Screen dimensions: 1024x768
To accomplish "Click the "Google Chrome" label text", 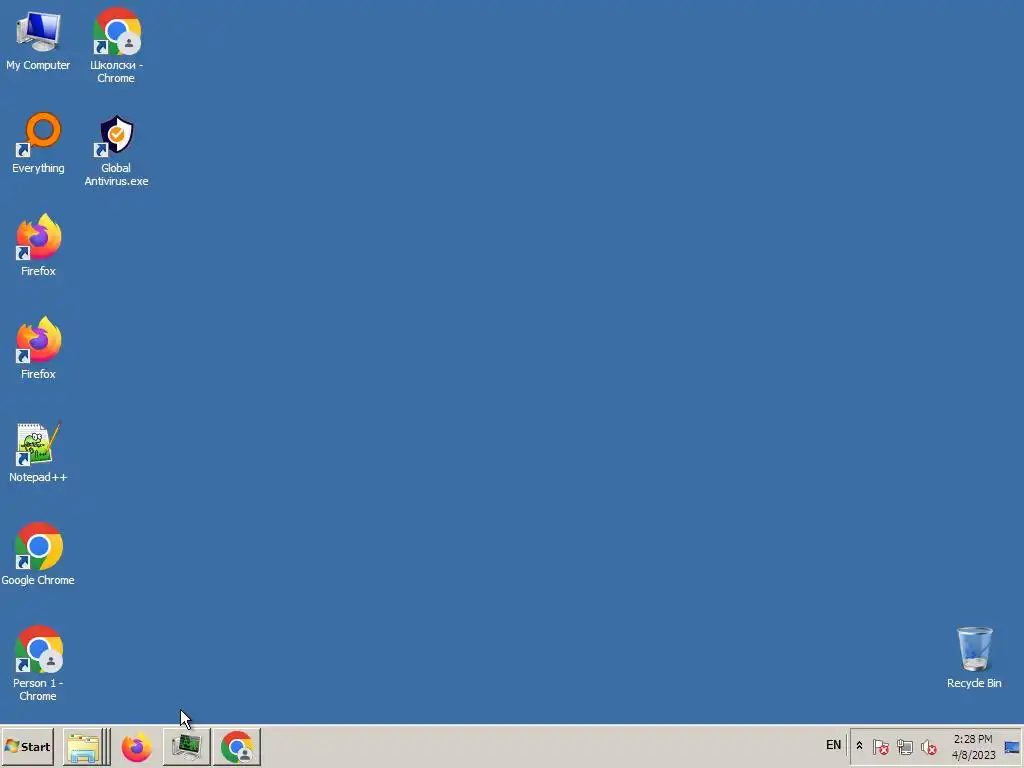I will click(38, 581).
